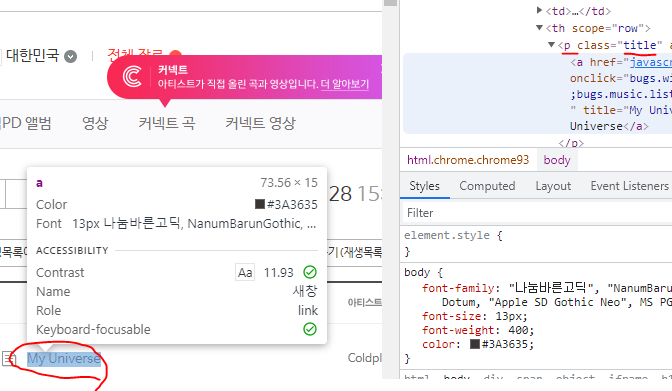672x391 pixels.
Task: Collapse the p class="title" node
Action: coord(552,45)
